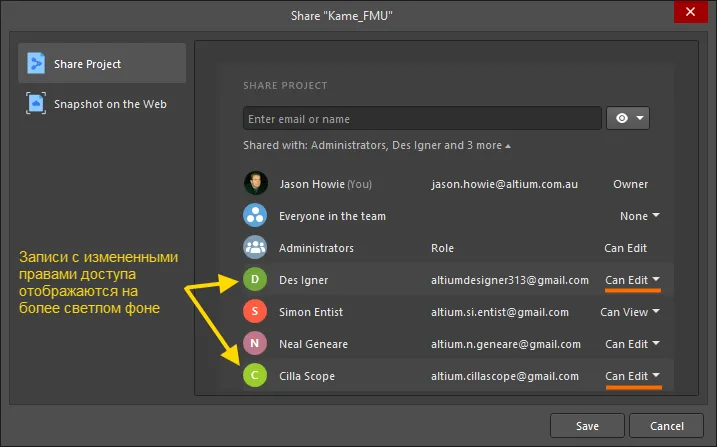The height and width of the screenshot is (447, 717).
Task: Click the name Simon Entist
Action: point(311,312)
